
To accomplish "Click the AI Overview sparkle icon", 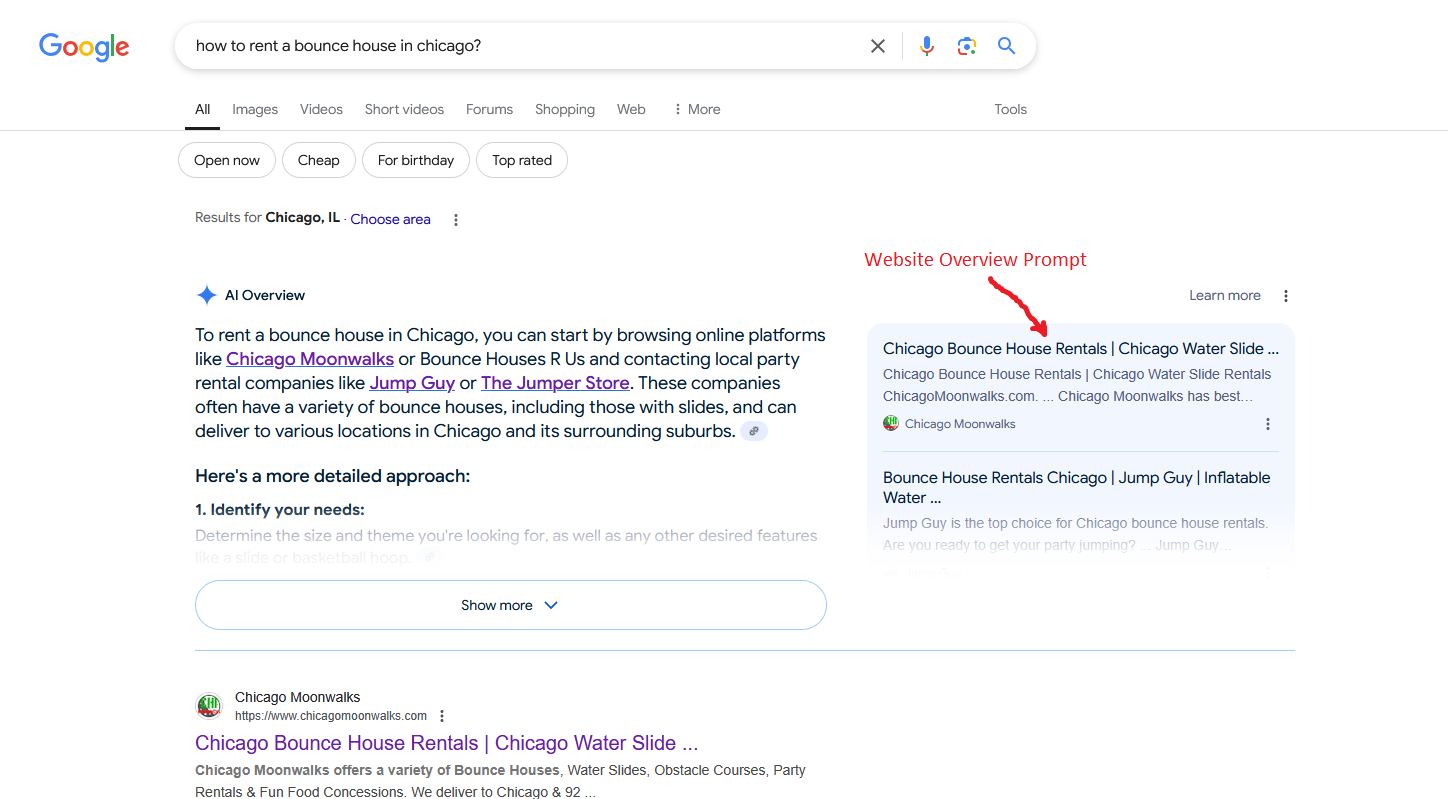I will 207,295.
